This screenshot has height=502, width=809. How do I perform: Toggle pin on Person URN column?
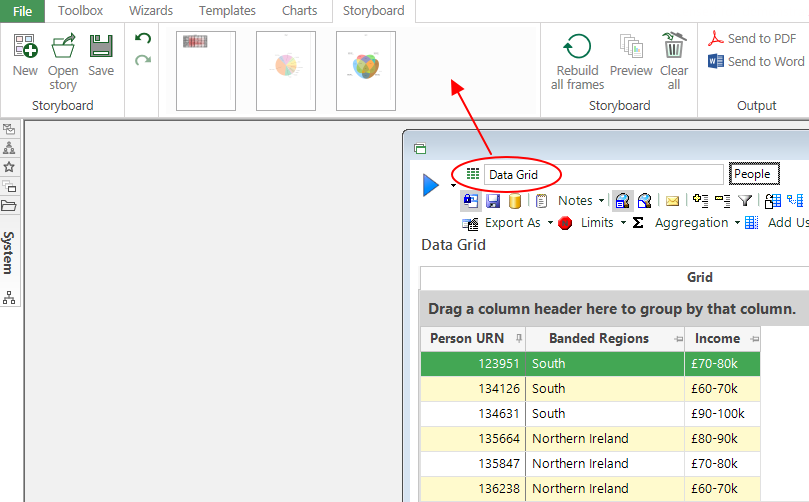pos(519,338)
